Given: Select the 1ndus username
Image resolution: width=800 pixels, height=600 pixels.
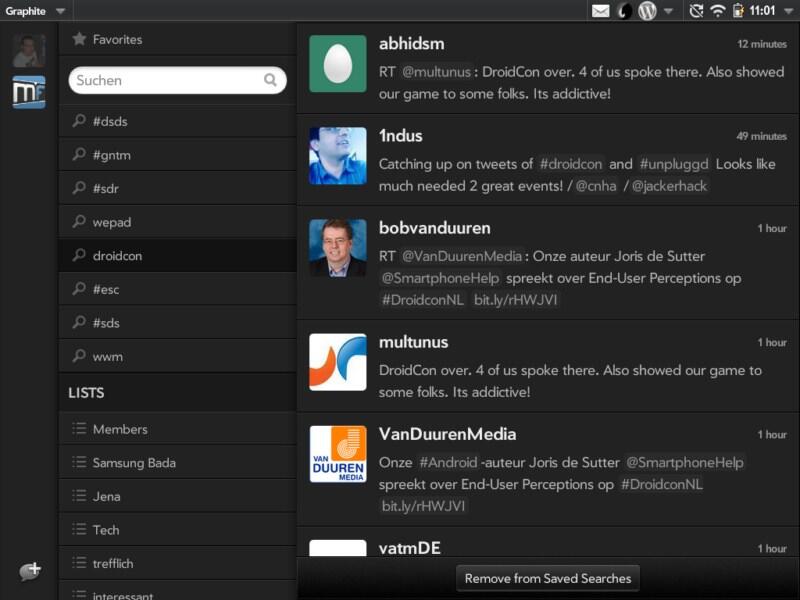Looking at the screenshot, I should tap(401, 136).
